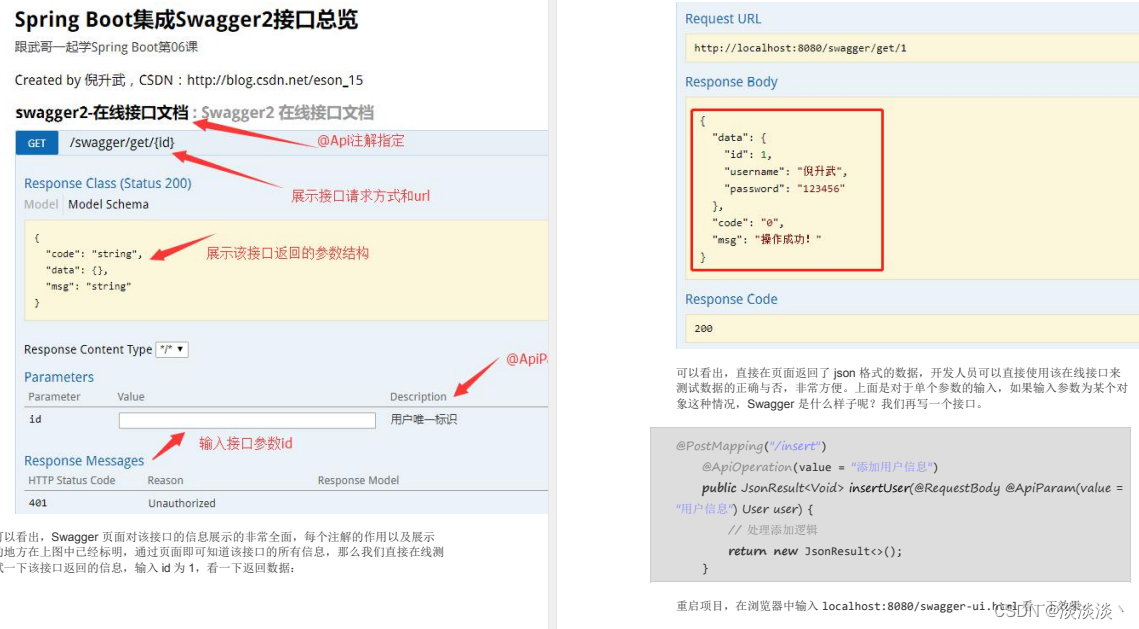Click the Response Code 200 value
Viewport: 1139px width, 629px height.
coord(702,328)
